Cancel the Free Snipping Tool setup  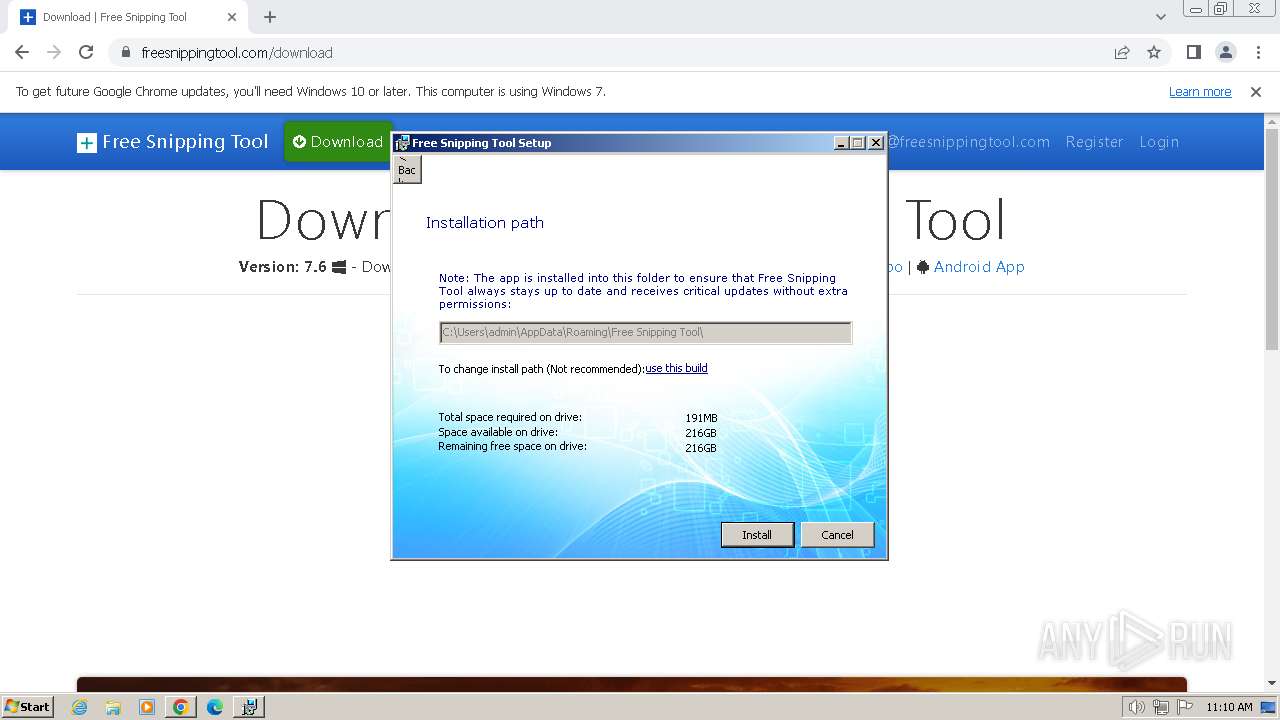click(837, 535)
